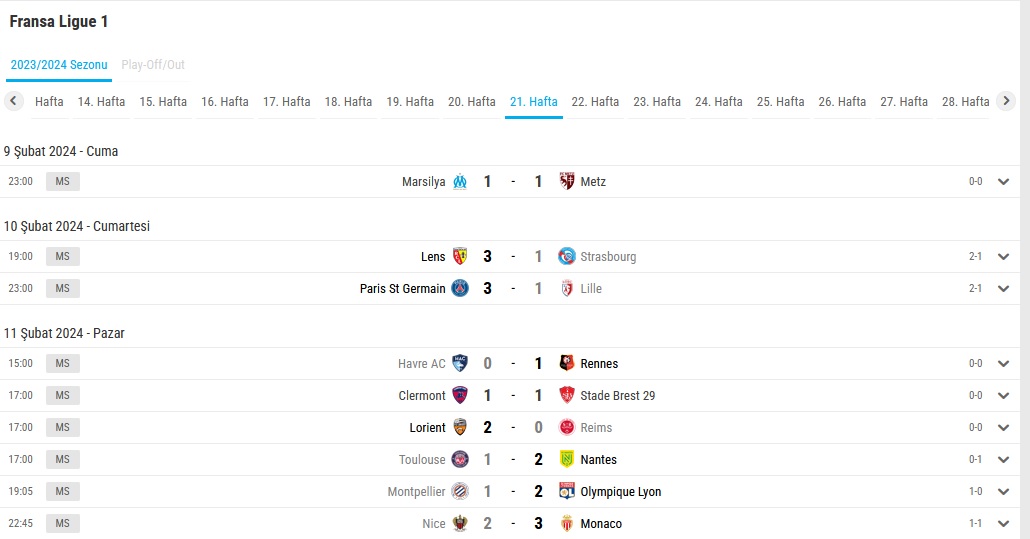Click the Rennes team badge
The width and height of the screenshot is (1030, 539).
click(567, 363)
